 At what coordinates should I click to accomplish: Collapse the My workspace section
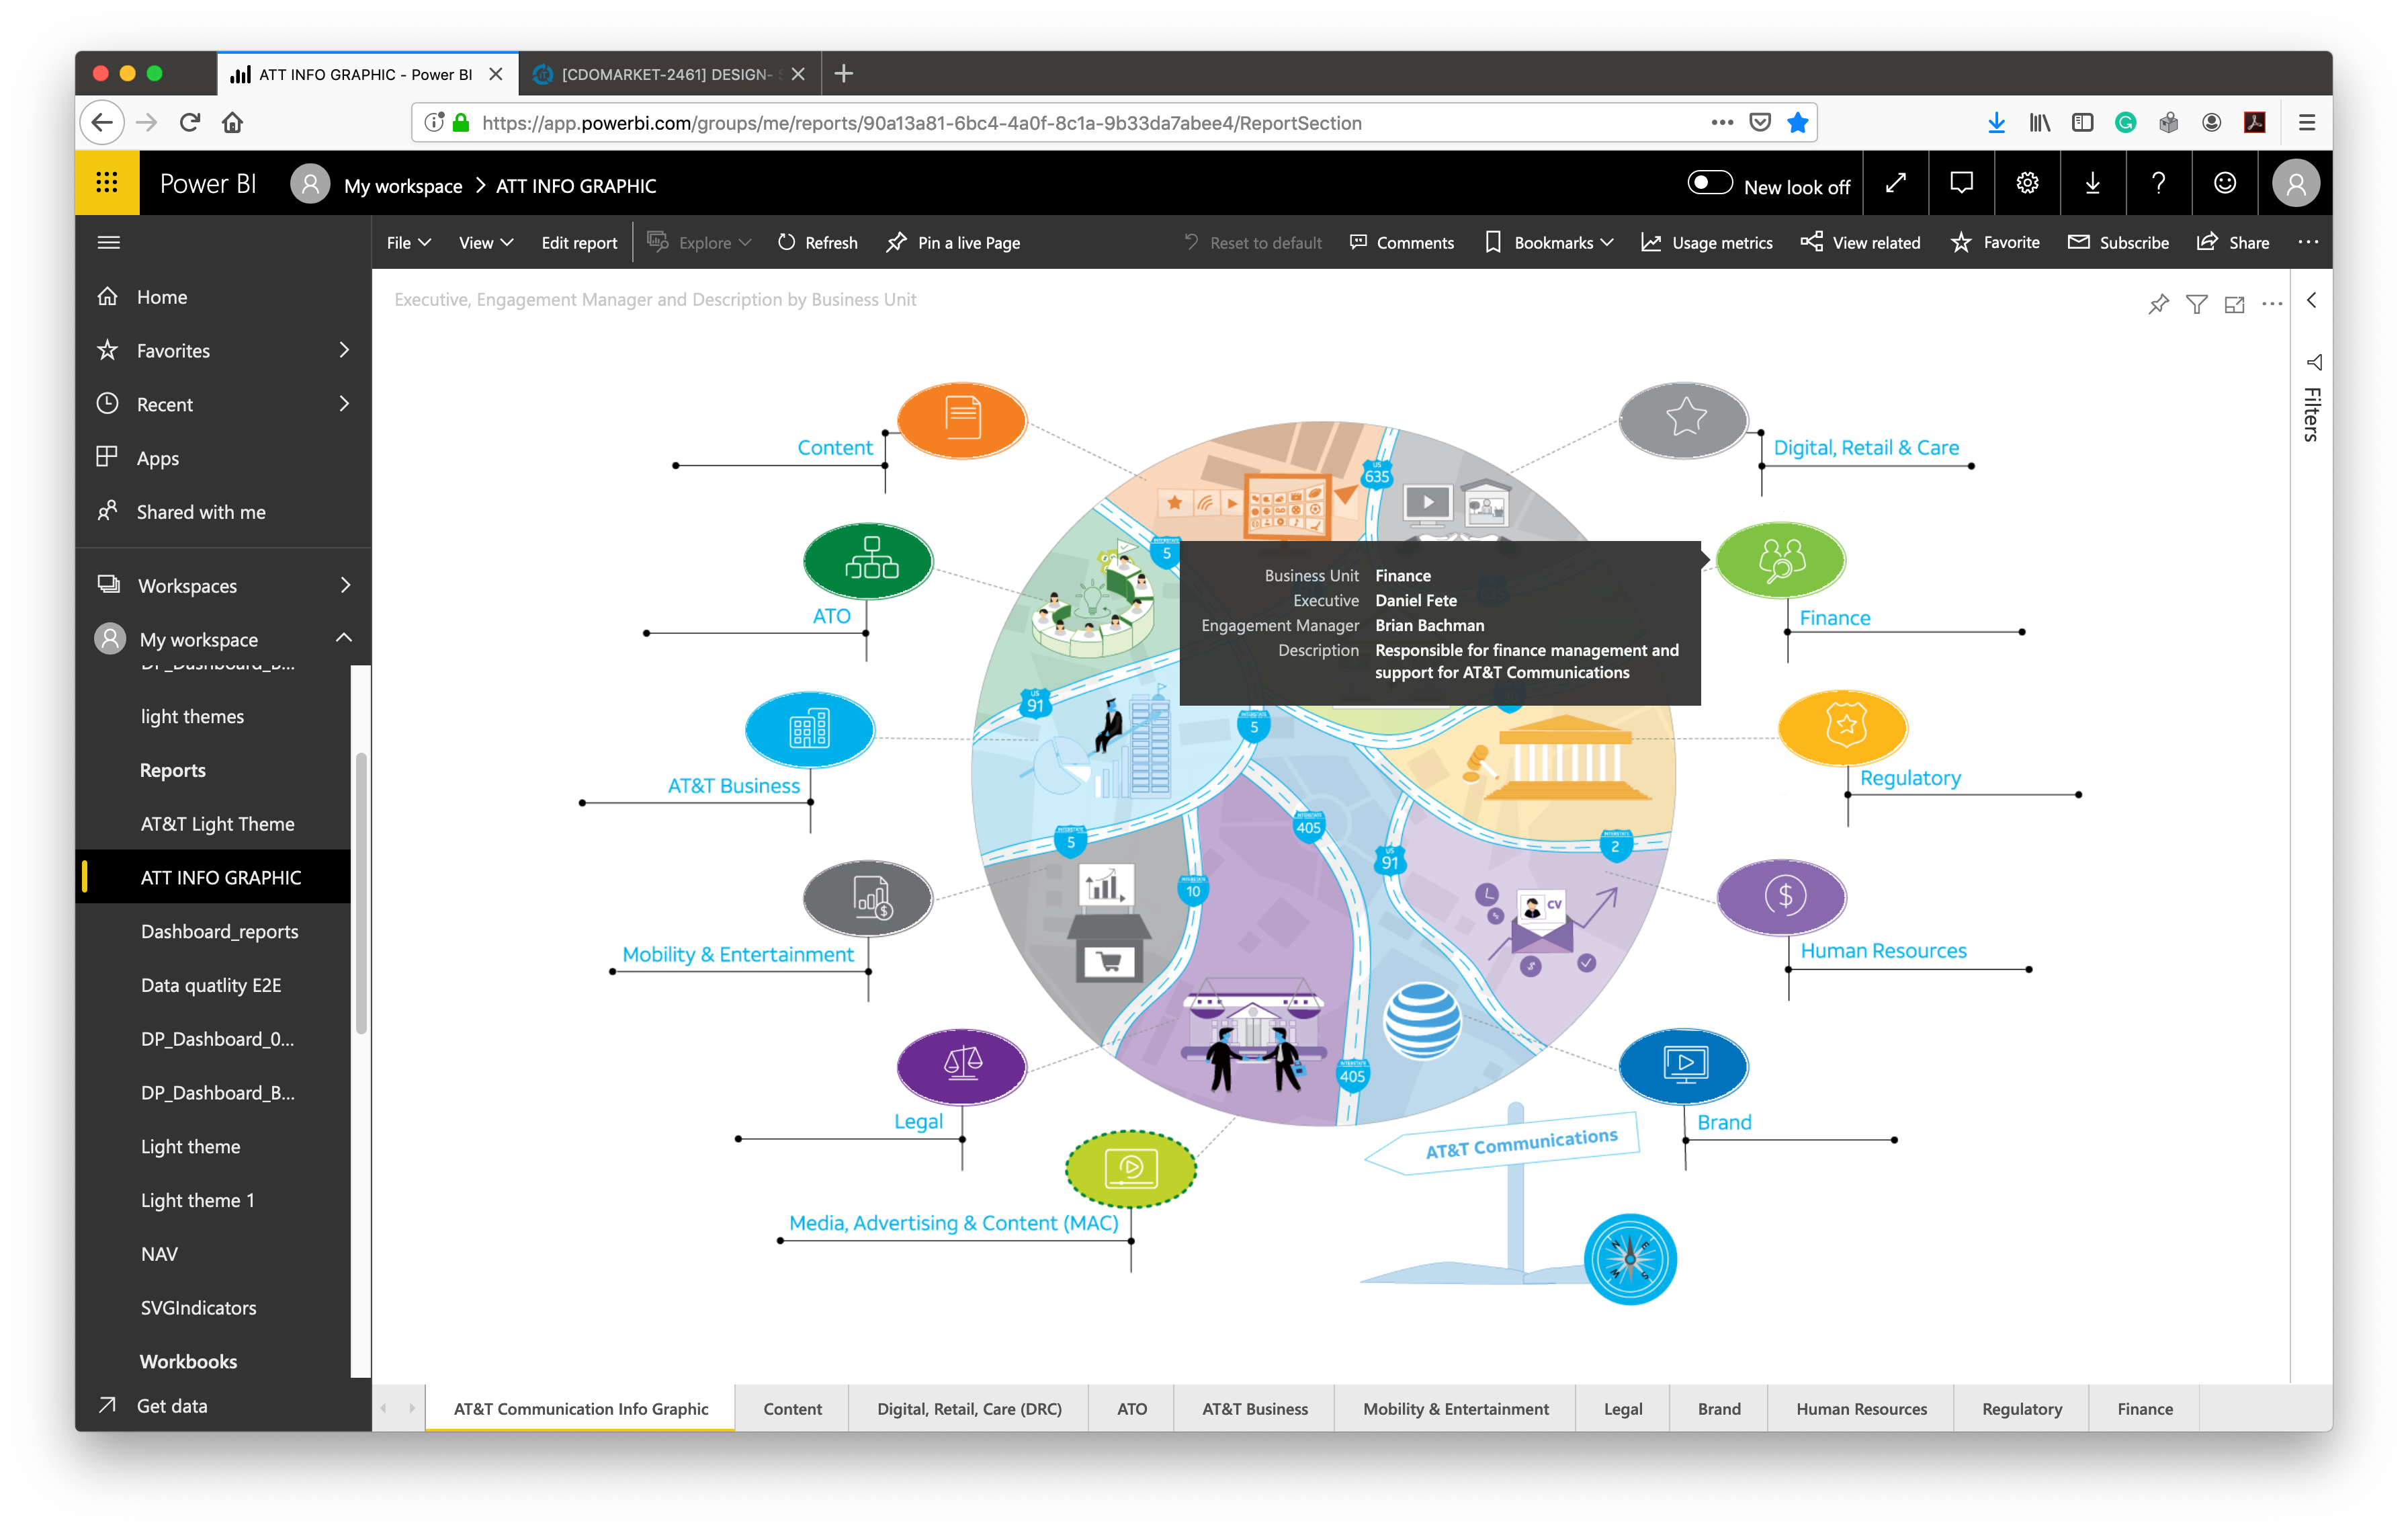pyautogui.click(x=344, y=638)
